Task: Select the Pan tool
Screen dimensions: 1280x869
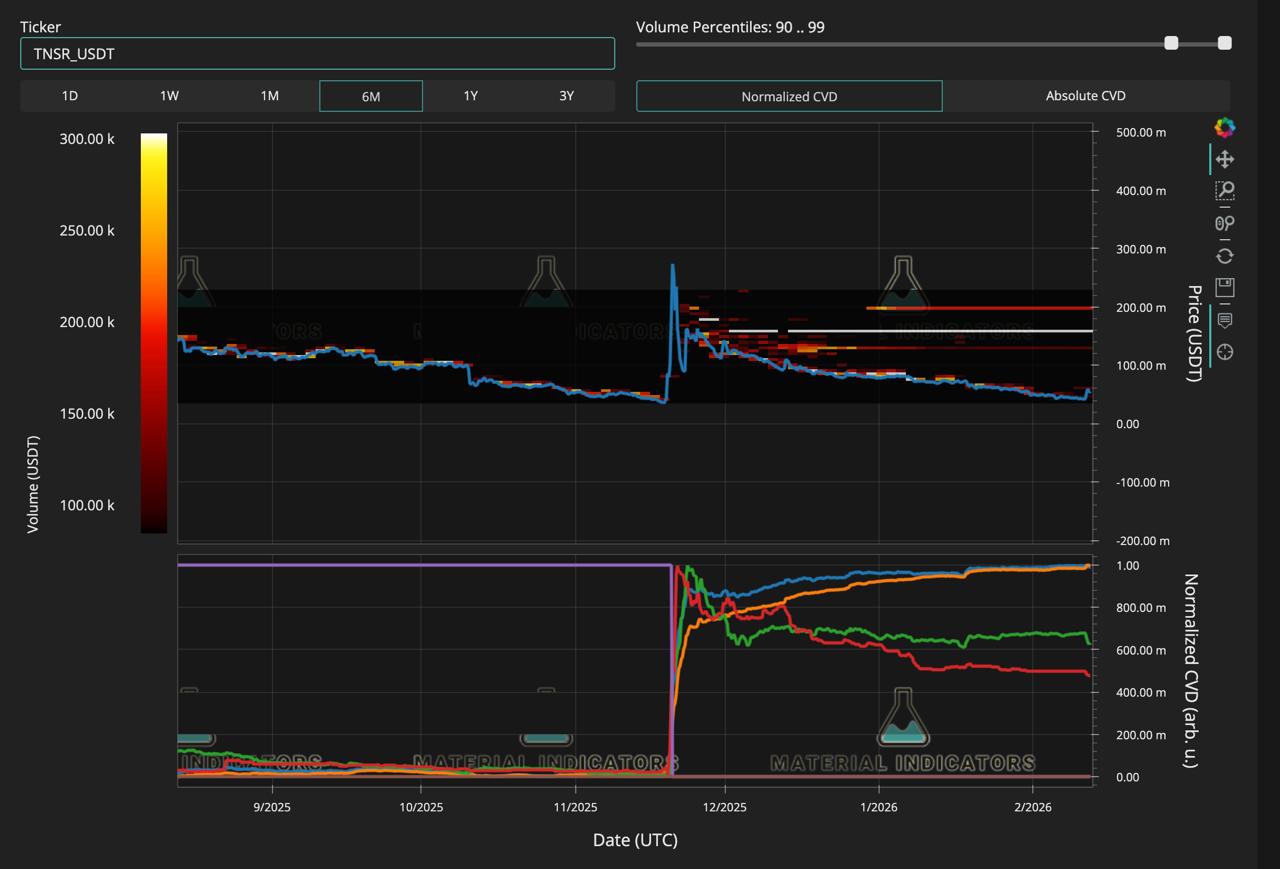Action: coord(1224,159)
